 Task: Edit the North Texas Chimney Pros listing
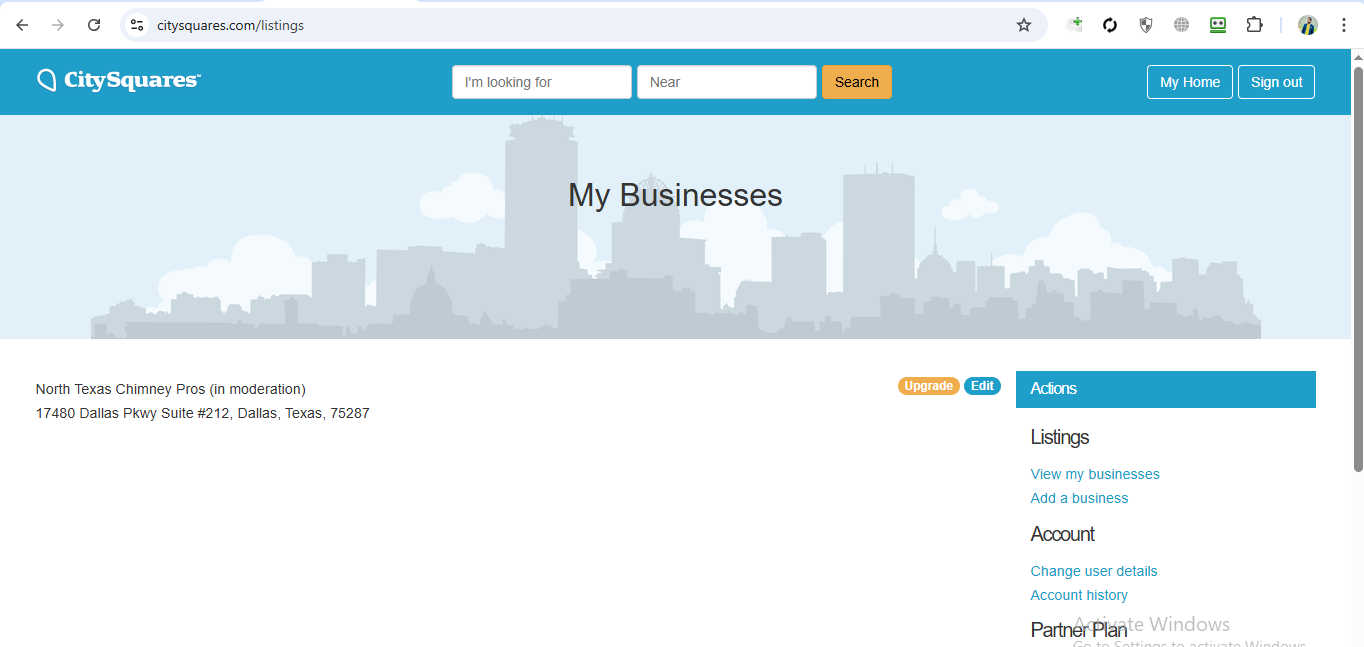982,386
